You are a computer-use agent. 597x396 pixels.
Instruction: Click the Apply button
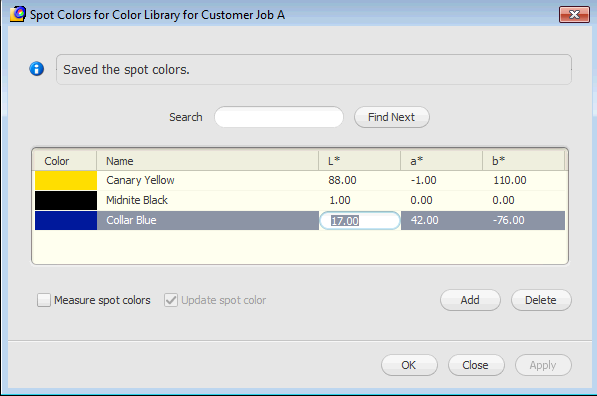pyautogui.click(x=543, y=365)
